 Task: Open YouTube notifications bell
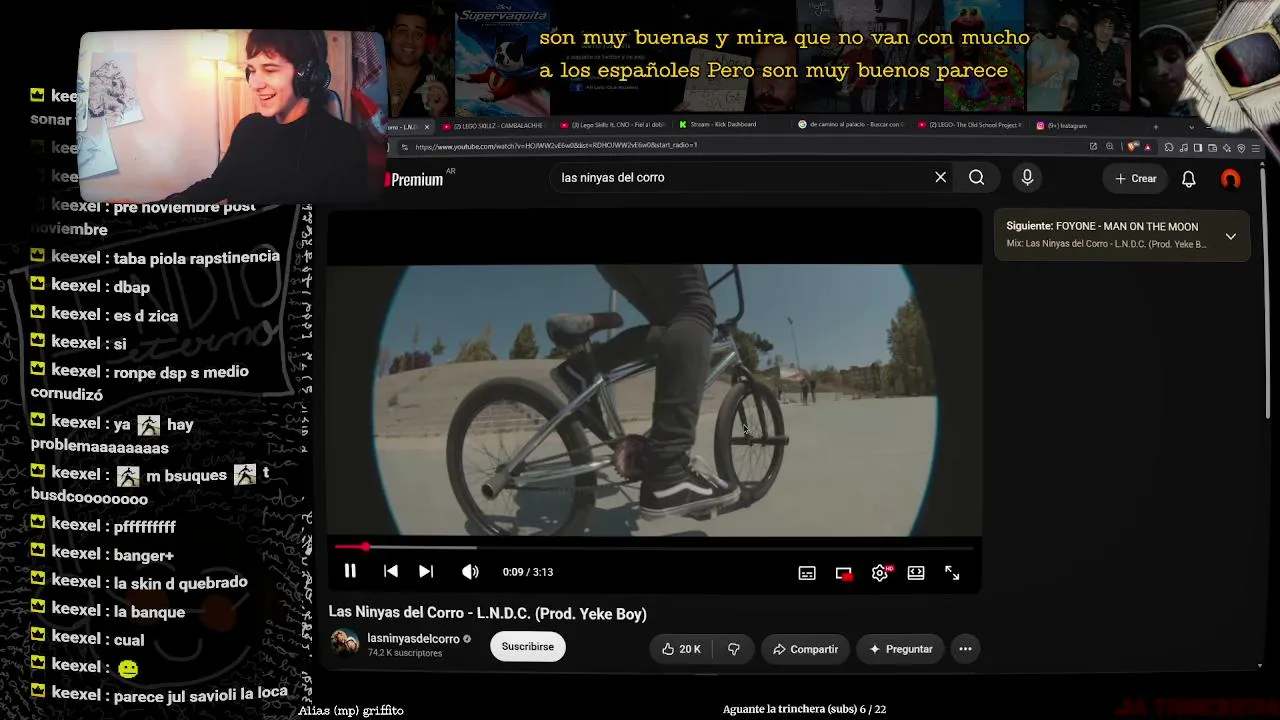click(1189, 179)
